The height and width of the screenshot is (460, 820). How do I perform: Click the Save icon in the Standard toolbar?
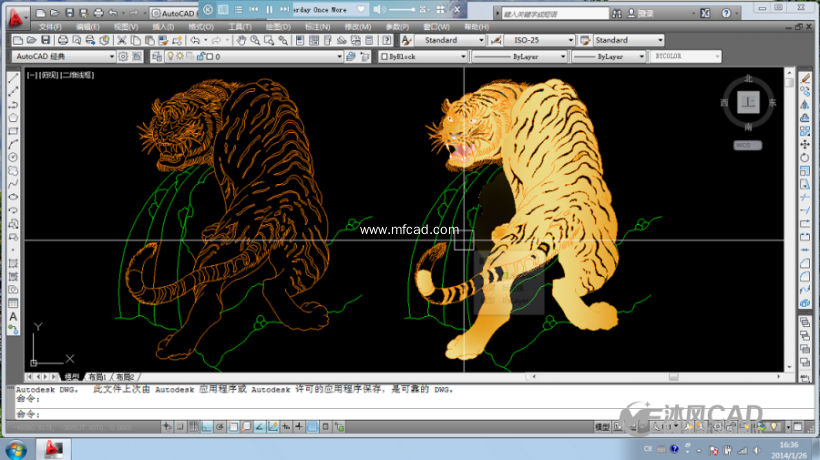[x=45, y=40]
